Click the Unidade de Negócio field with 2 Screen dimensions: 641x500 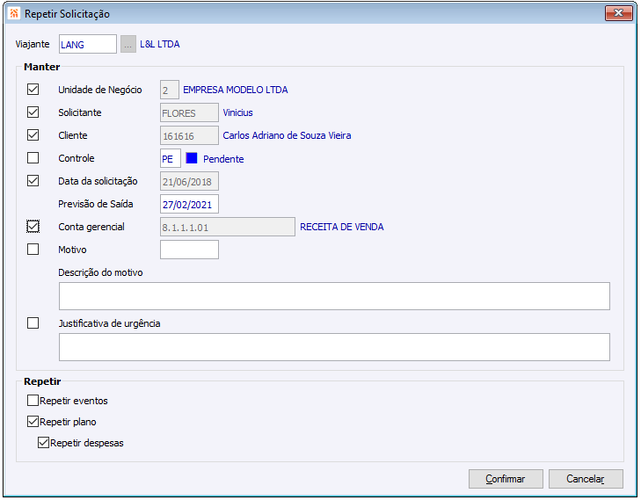point(169,90)
